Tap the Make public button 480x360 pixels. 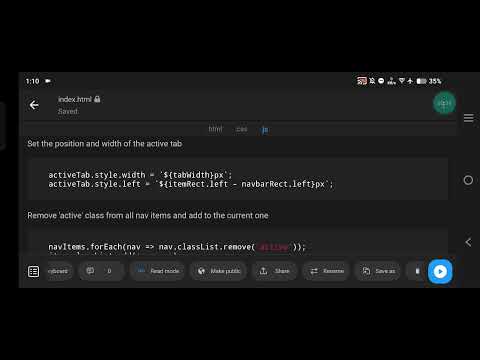pyautogui.click(x=219, y=271)
